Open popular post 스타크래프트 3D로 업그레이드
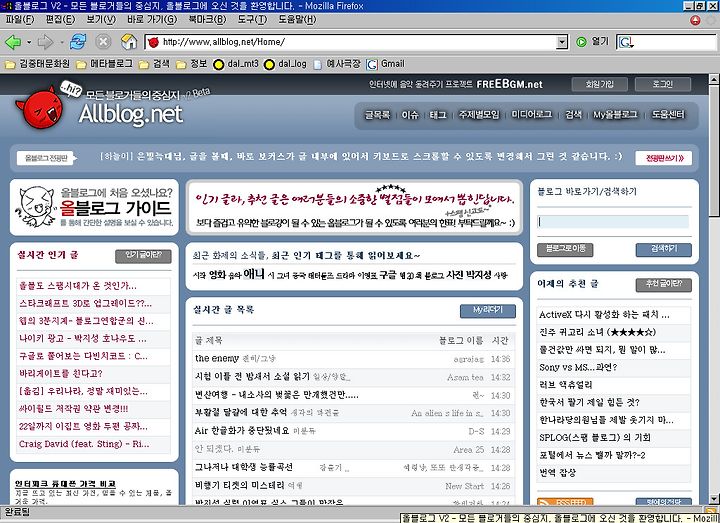The height and width of the screenshot is (523, 720). (x=85, y=304)
